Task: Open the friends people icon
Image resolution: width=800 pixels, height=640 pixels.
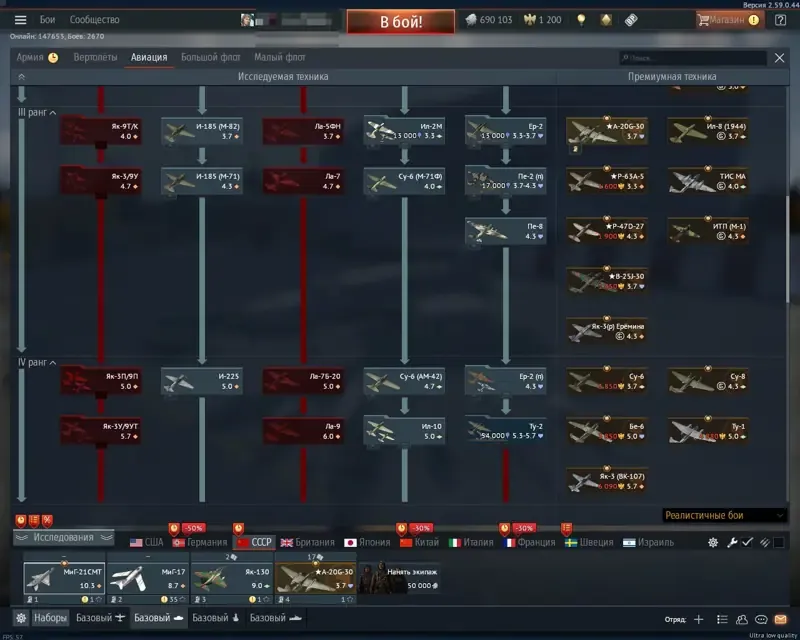Action: 741,619
